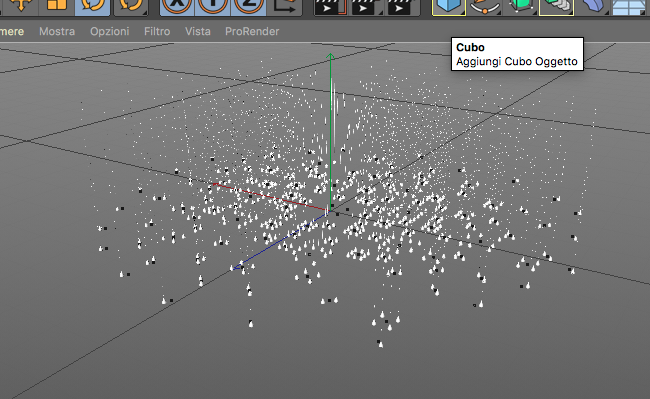Viewport: 650px width, 399px height.
Task: Open the Vista menu
Action: click(198, 31)
